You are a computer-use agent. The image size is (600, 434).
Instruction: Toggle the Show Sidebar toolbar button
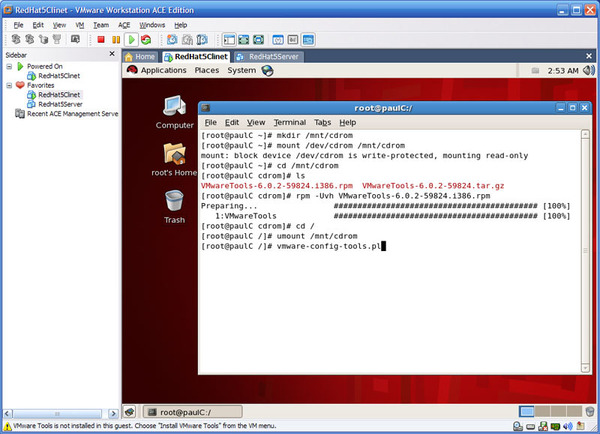(229, 39)
